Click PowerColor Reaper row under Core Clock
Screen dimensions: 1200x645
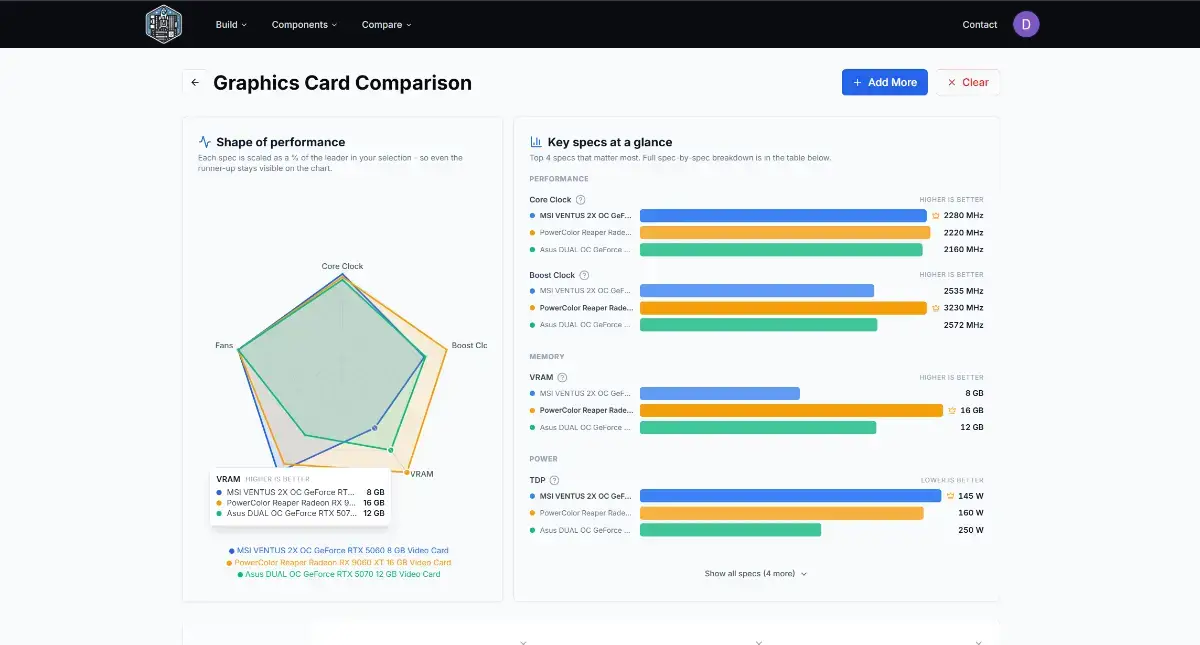[x=757, y=232]
